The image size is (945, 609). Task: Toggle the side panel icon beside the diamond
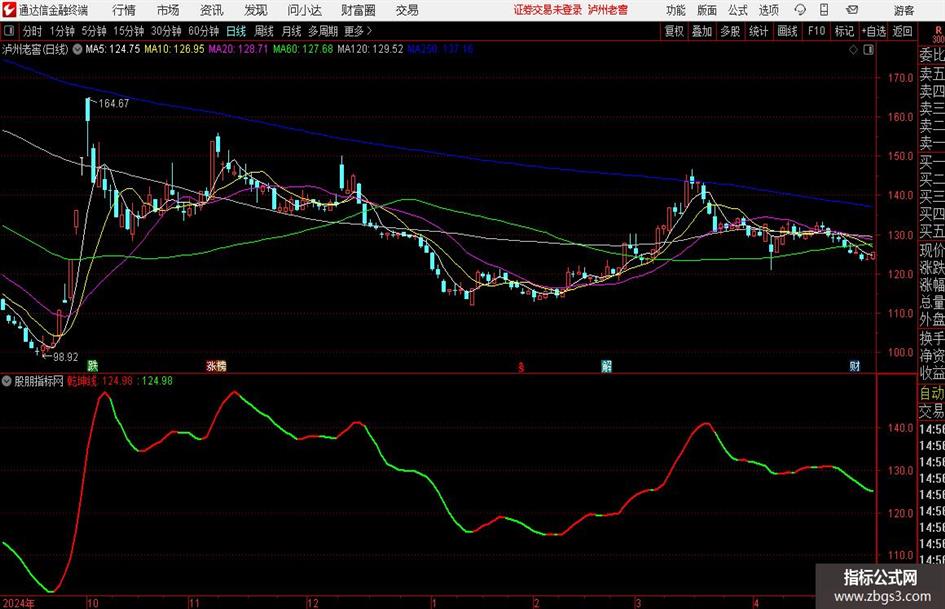point(868,50)
